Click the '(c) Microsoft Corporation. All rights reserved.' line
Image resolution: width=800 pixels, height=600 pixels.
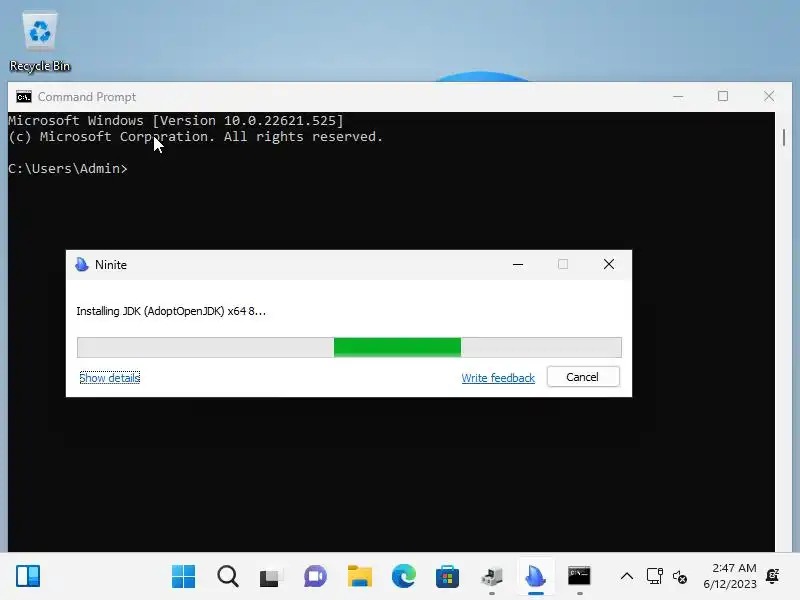click(195, 137)
